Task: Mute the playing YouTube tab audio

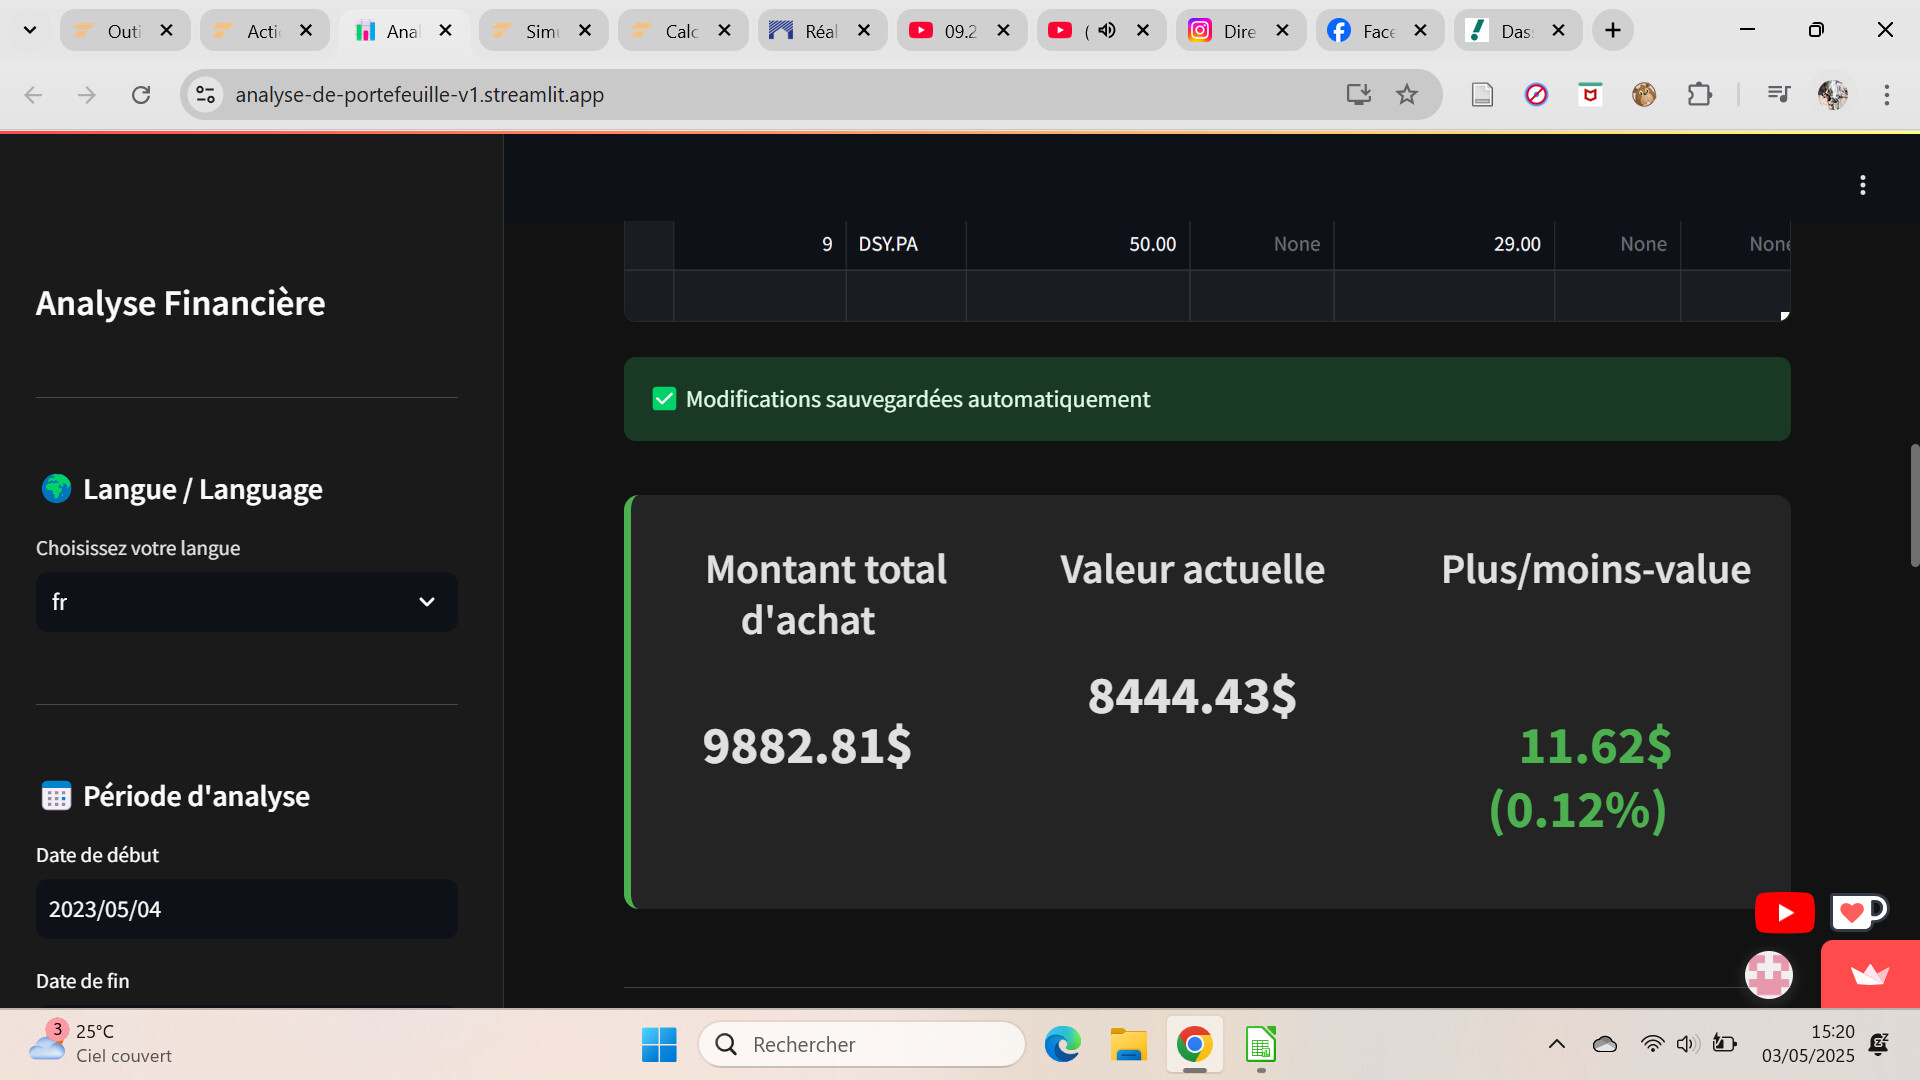Action: pyautogui.click(x=1106, y=31)
